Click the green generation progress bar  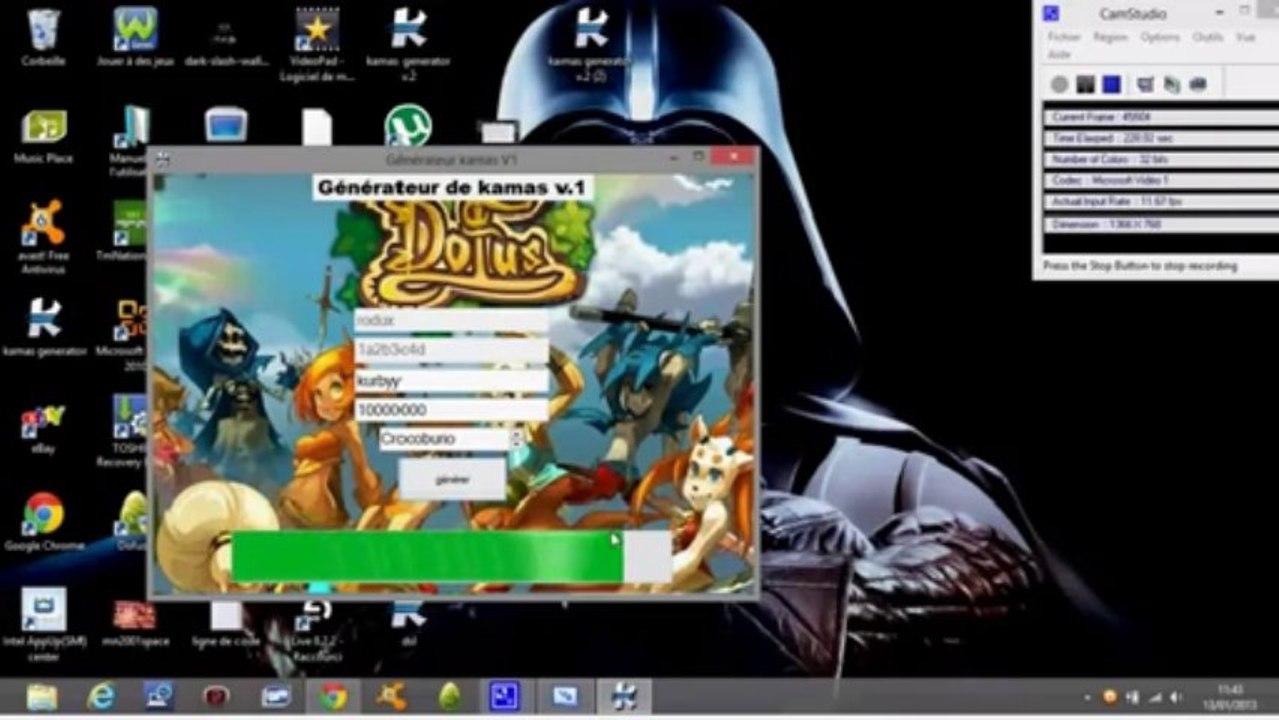(x=450, y=556)
